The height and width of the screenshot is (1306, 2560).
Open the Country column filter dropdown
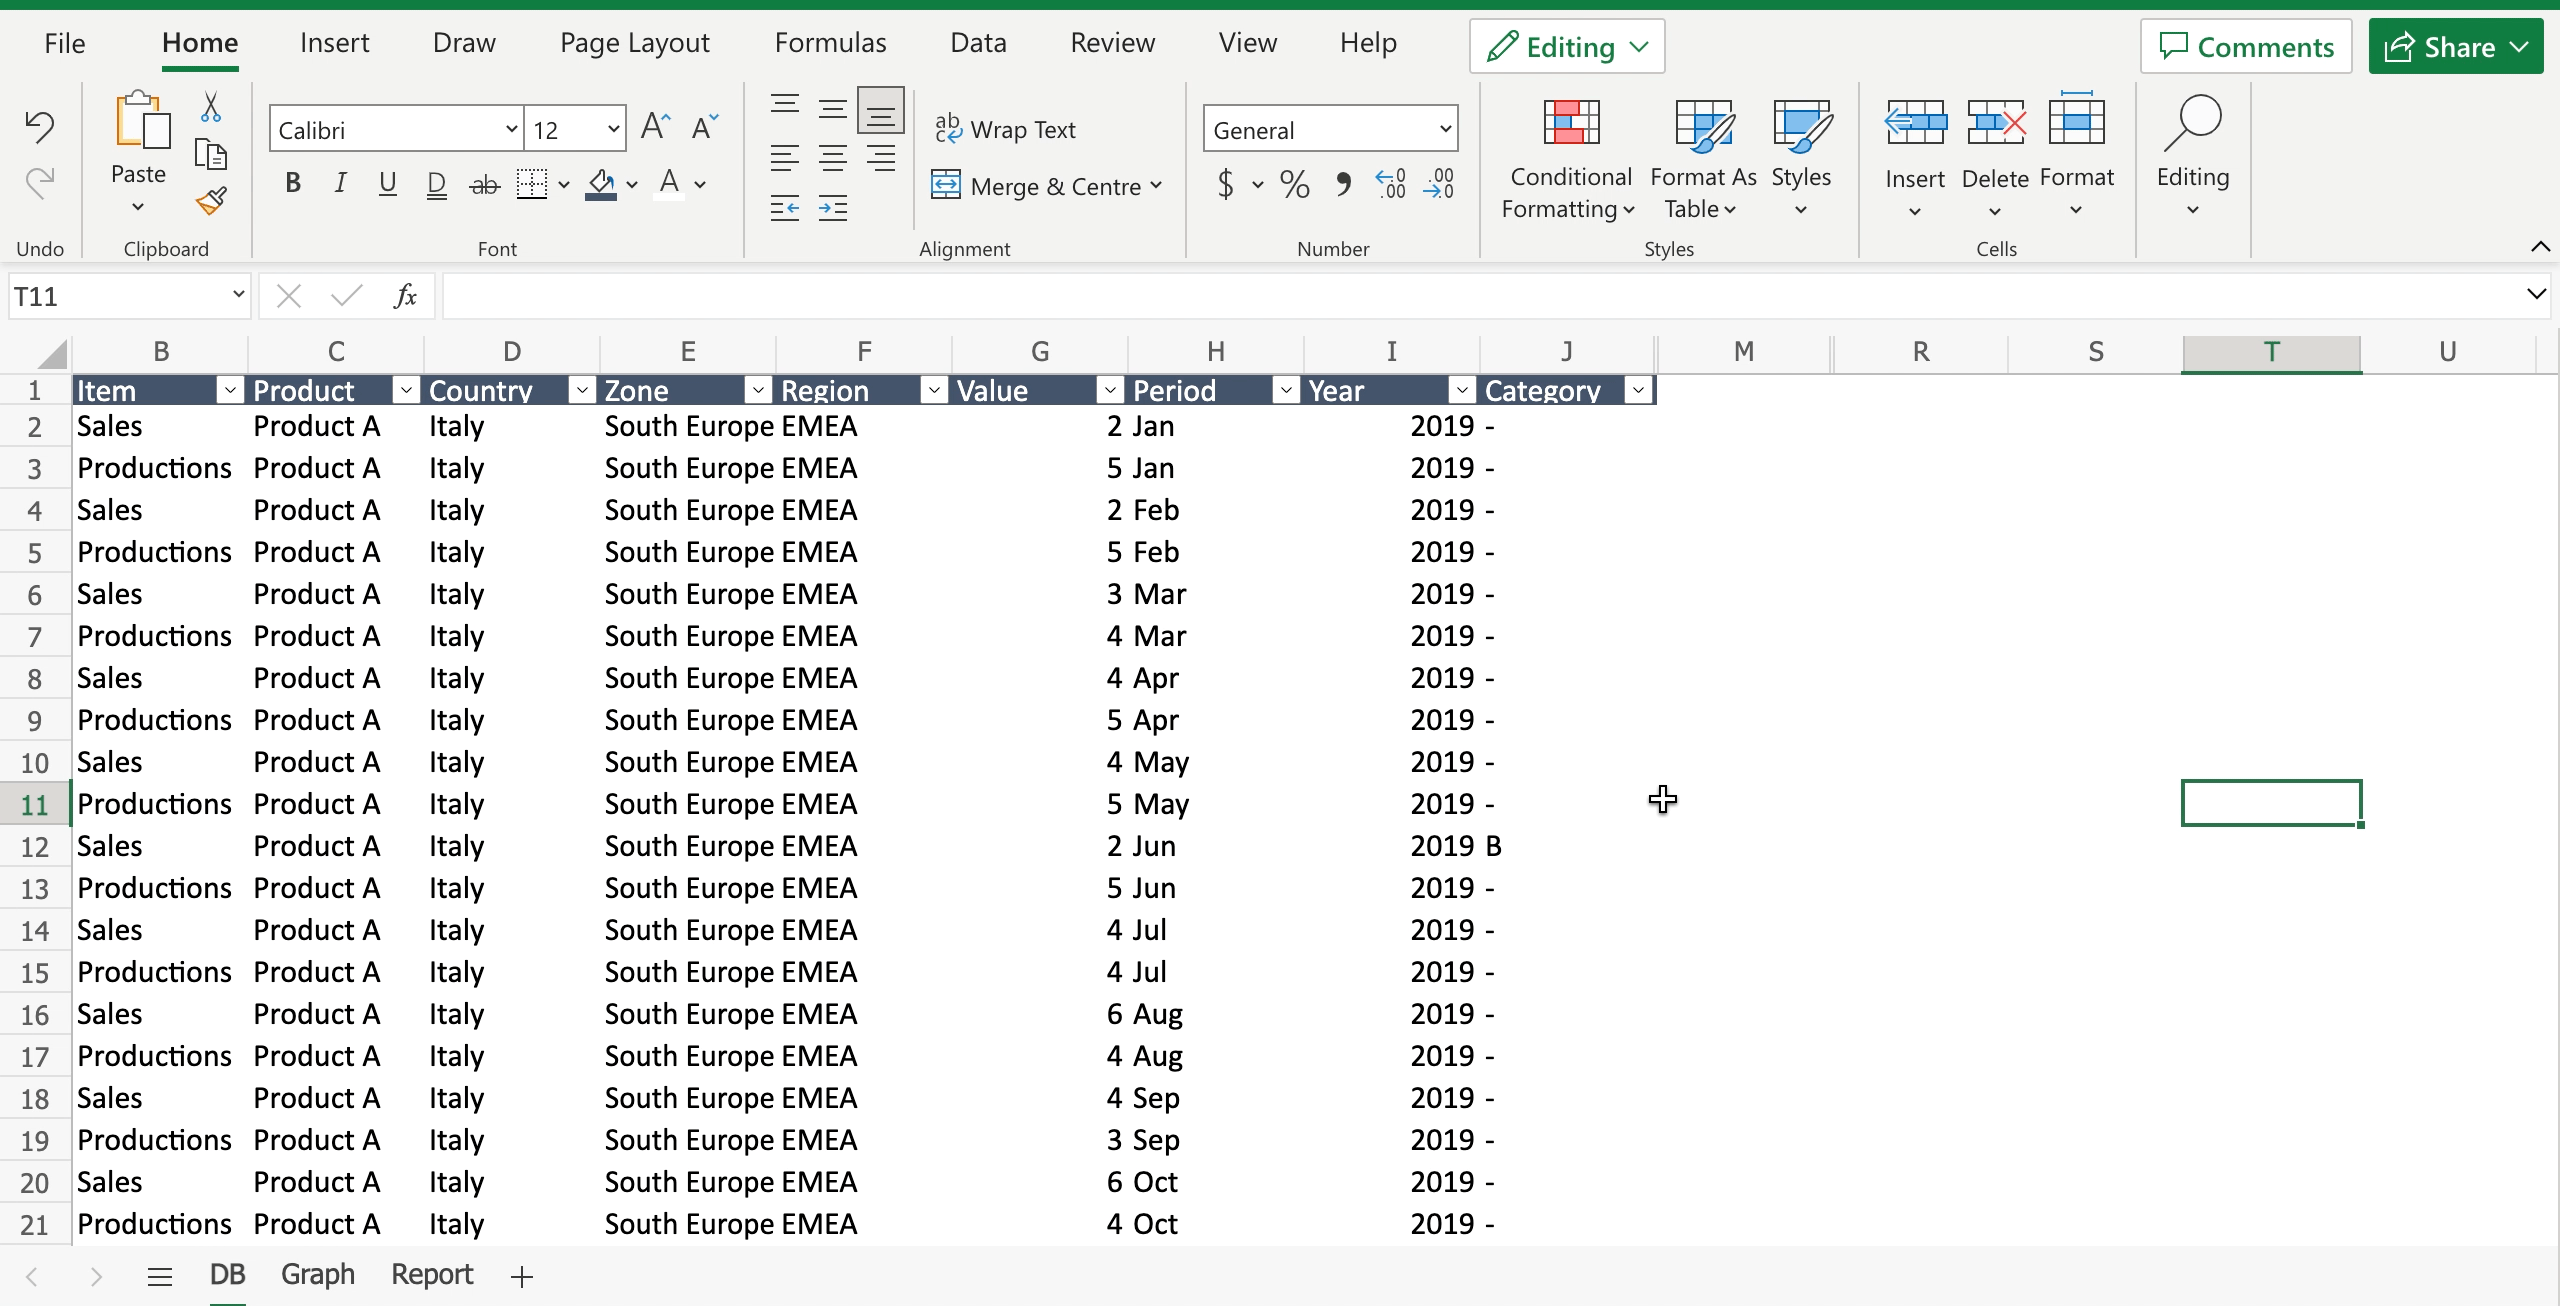coord(582,391)
